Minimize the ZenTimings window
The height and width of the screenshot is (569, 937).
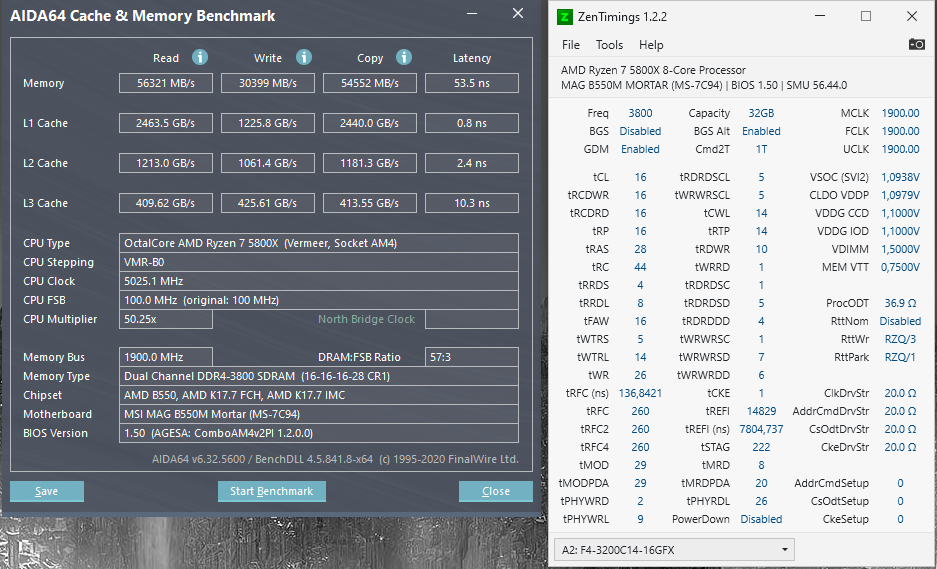click(820, 16)
